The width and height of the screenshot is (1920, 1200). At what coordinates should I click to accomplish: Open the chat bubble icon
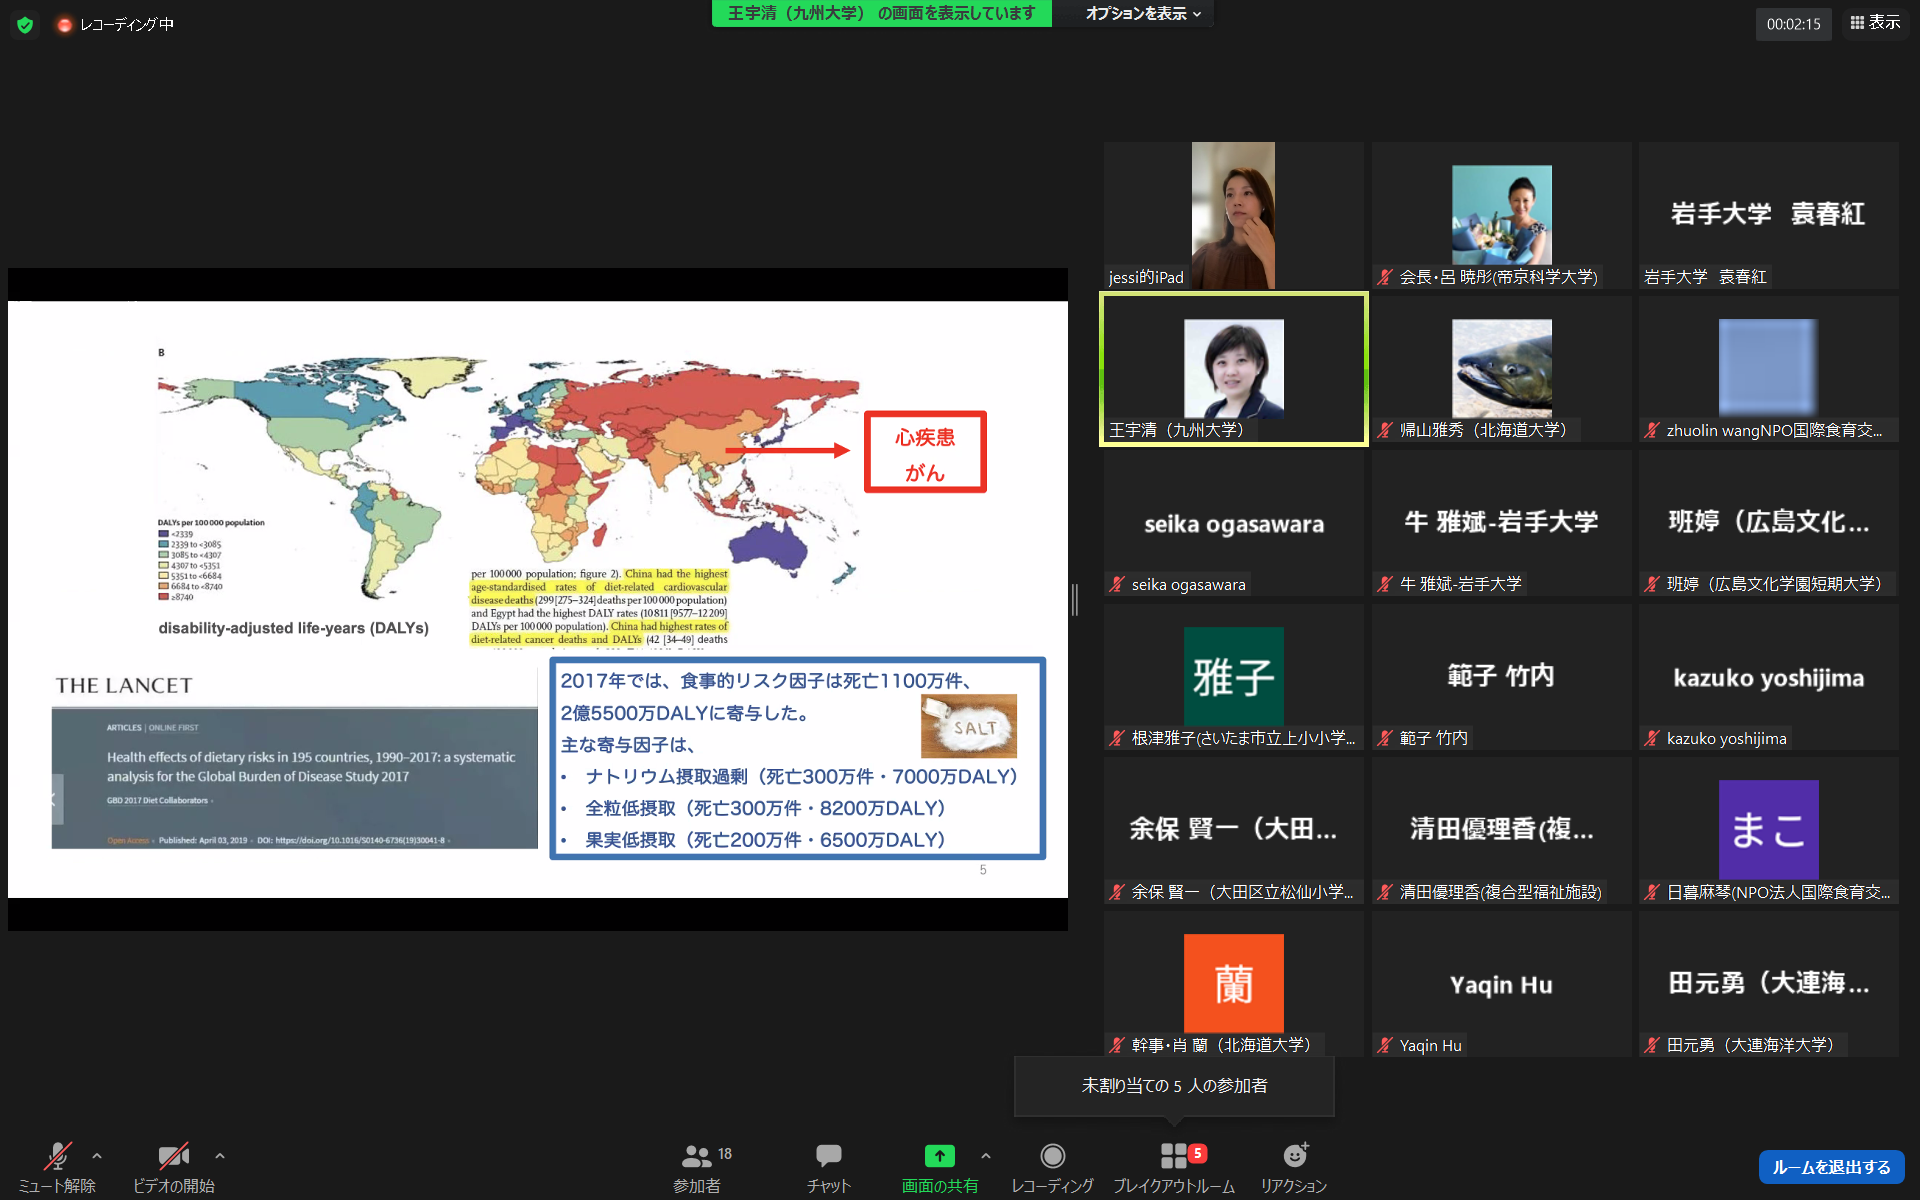(x=828, y=1156)
